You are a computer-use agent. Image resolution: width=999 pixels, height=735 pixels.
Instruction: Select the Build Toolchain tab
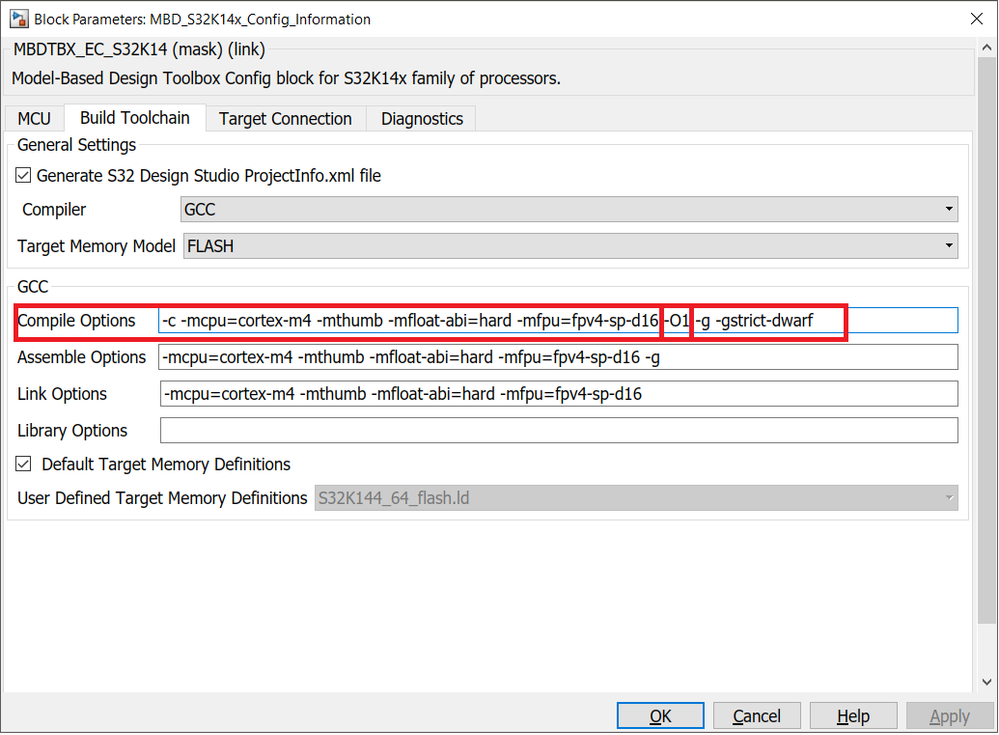click(135, 118)
